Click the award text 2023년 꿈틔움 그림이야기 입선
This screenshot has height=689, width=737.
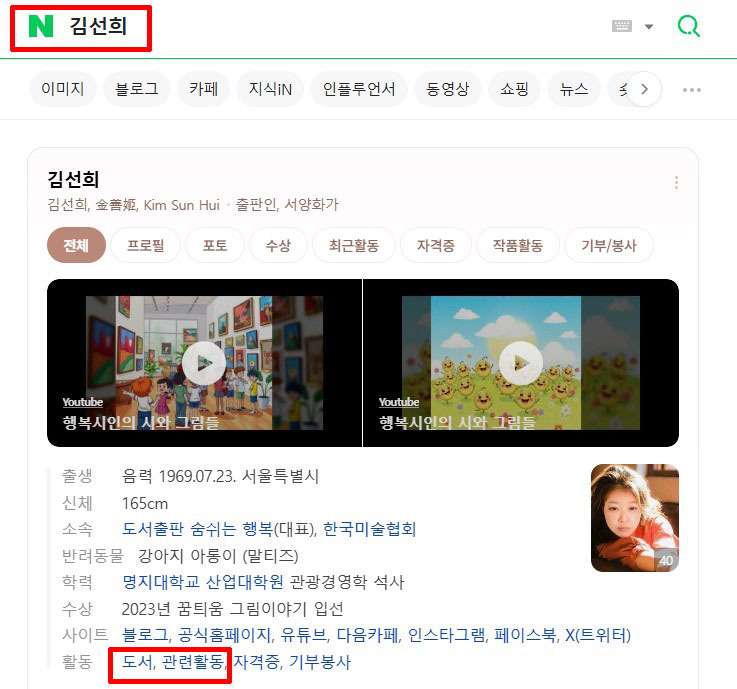tap(232, 609)
